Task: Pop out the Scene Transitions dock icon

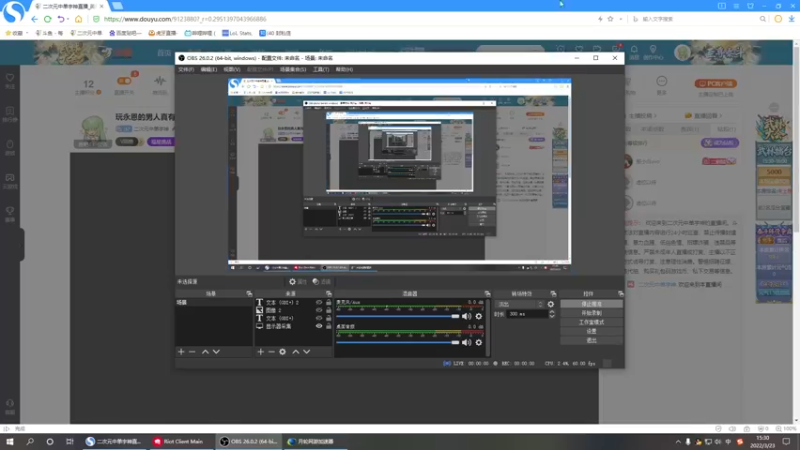Action: pos(553,294)
